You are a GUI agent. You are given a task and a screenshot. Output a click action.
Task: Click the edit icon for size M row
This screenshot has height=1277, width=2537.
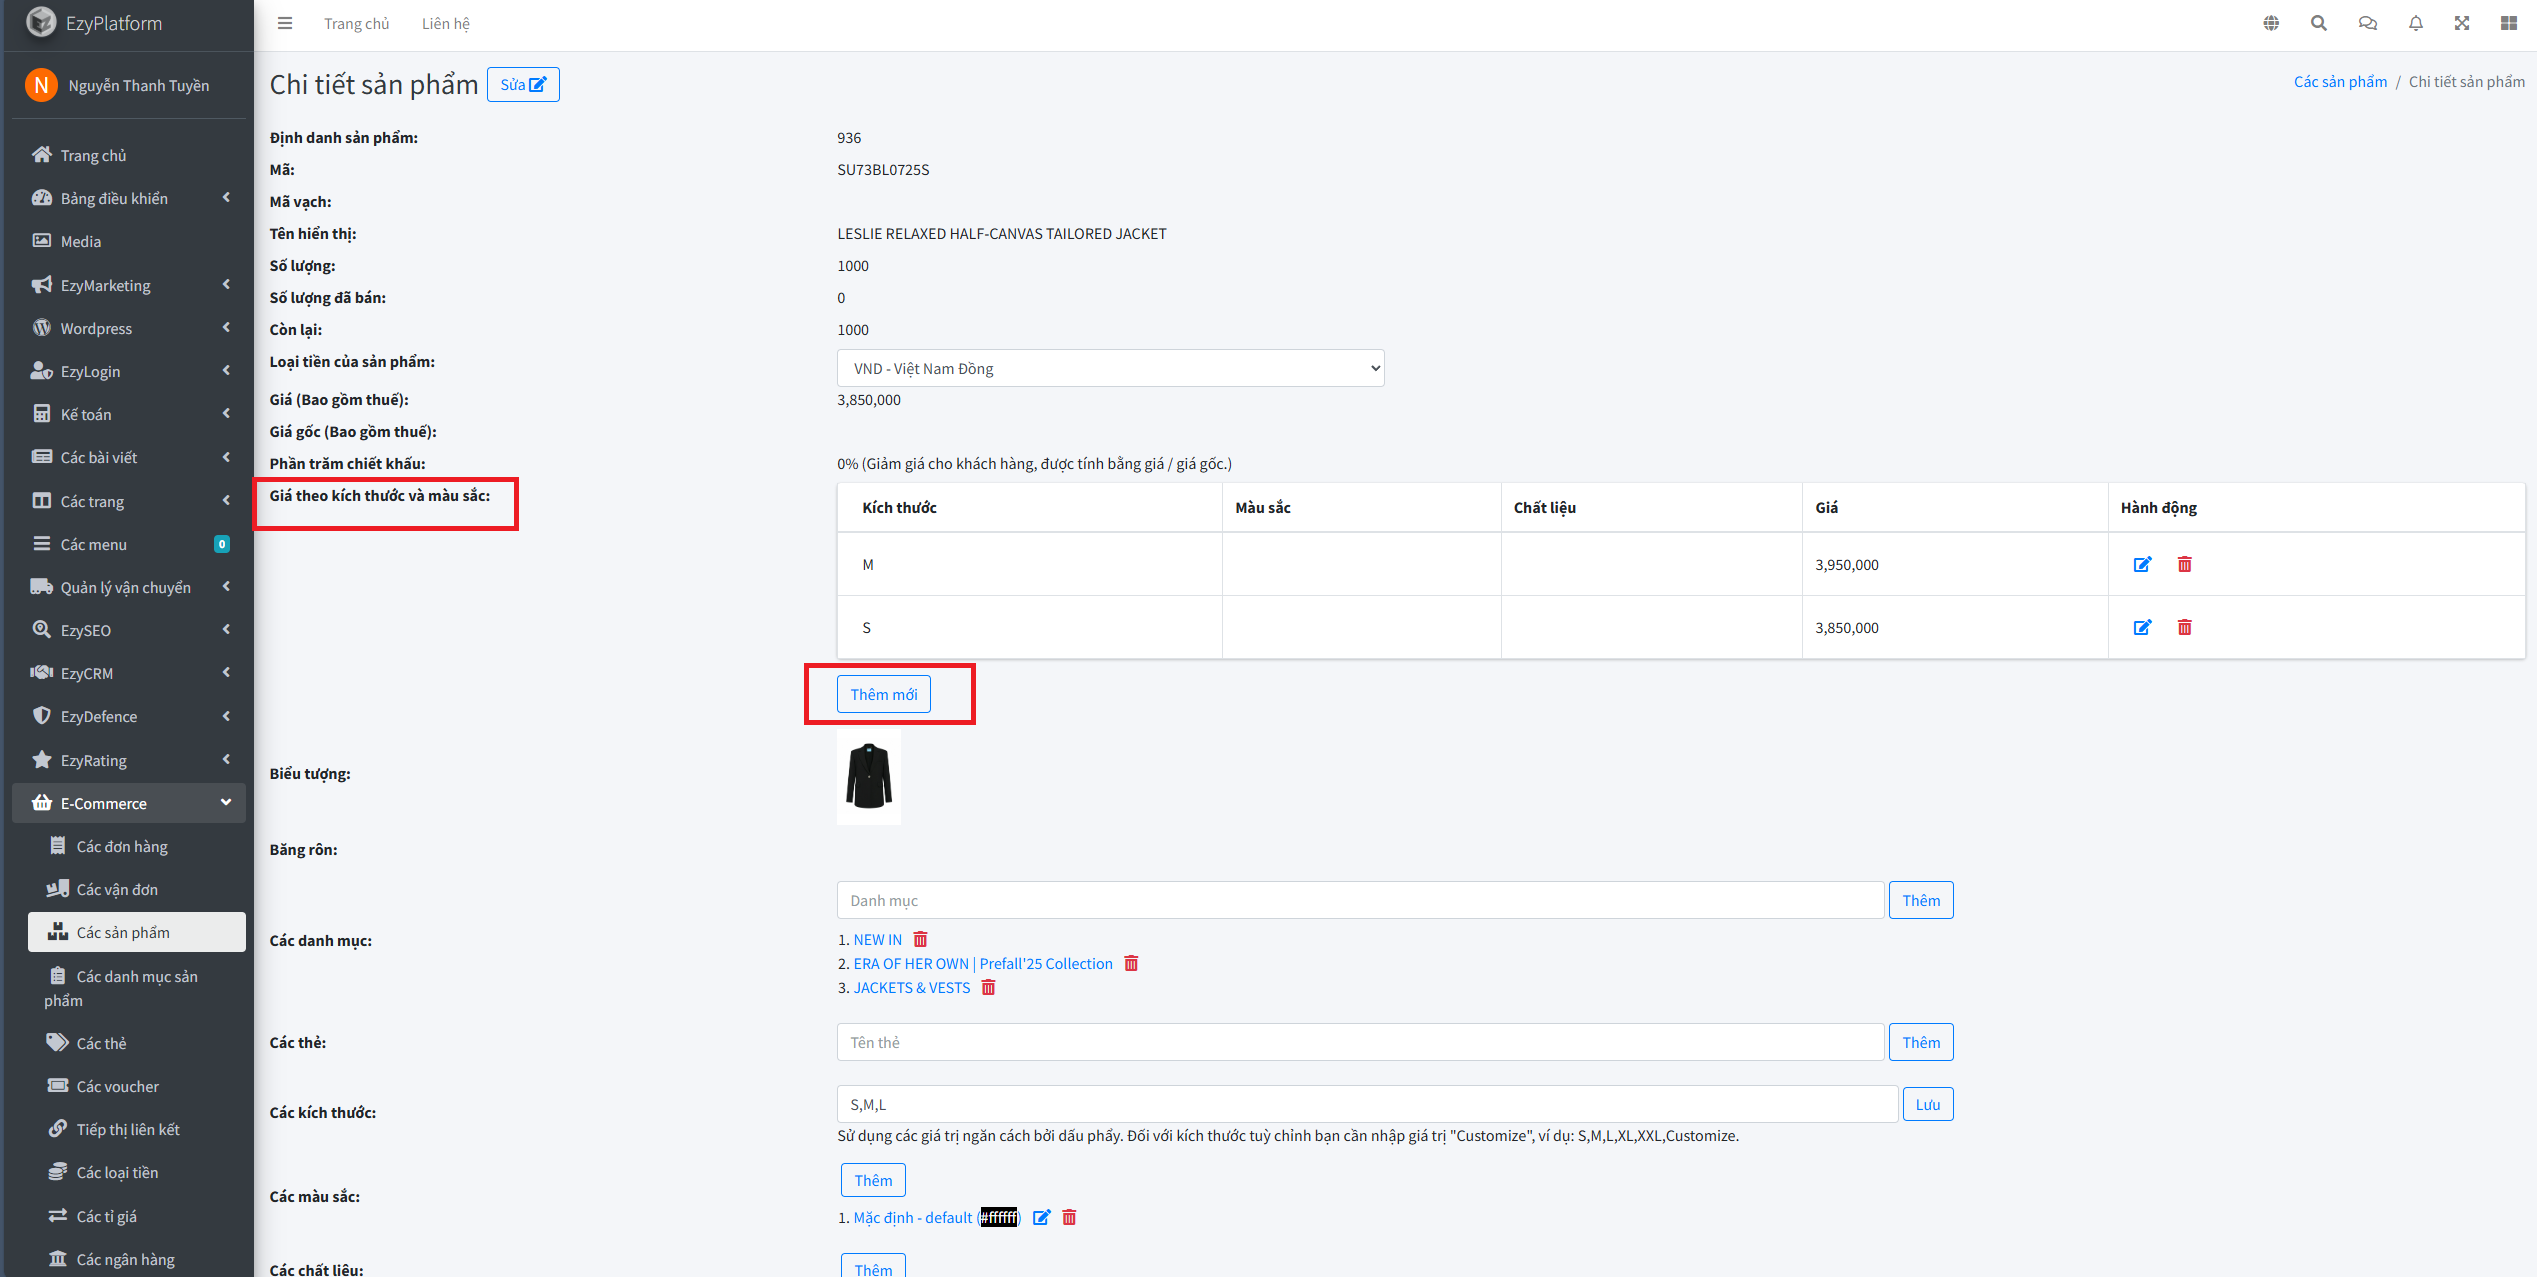pyautogui.click(x=2142, y=564)
